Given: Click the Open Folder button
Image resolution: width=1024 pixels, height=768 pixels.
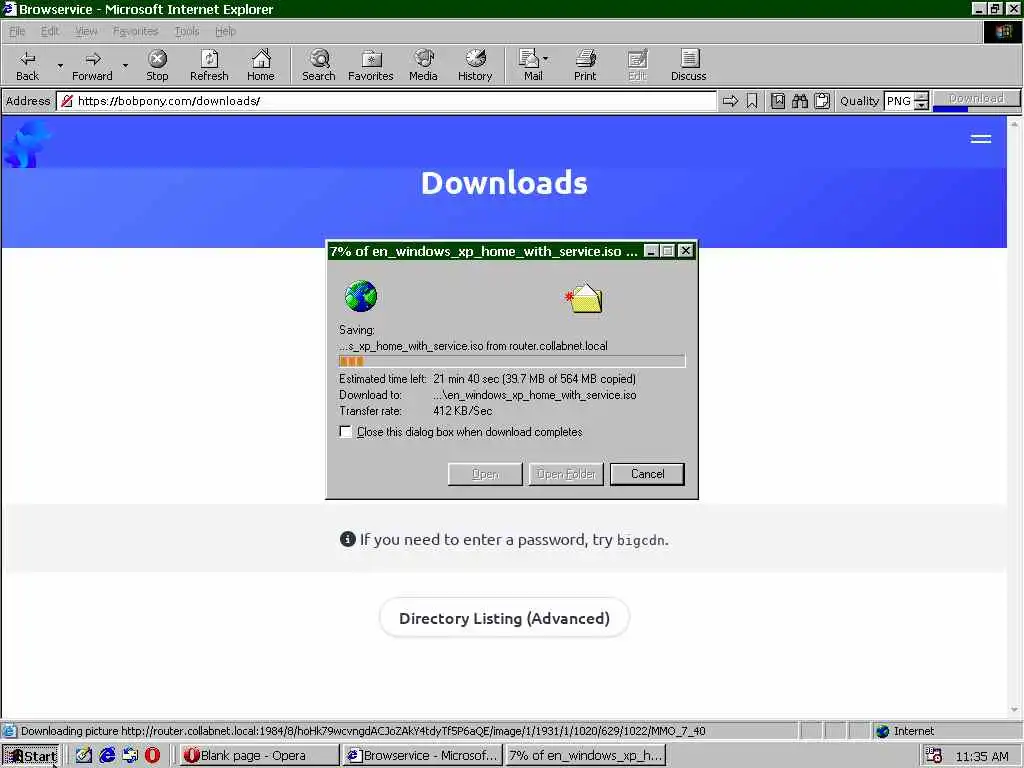Looking at the screenshot, I should [566, 474].
